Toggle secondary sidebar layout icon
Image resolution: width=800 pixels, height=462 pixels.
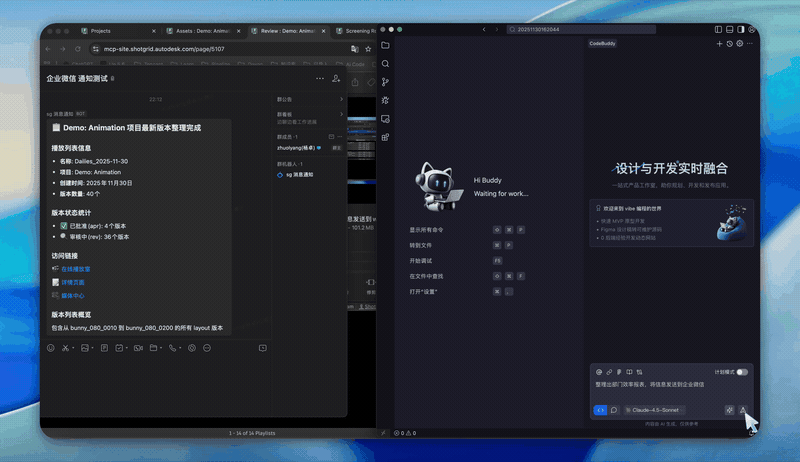pyautogui.click(x=741, y=30)
